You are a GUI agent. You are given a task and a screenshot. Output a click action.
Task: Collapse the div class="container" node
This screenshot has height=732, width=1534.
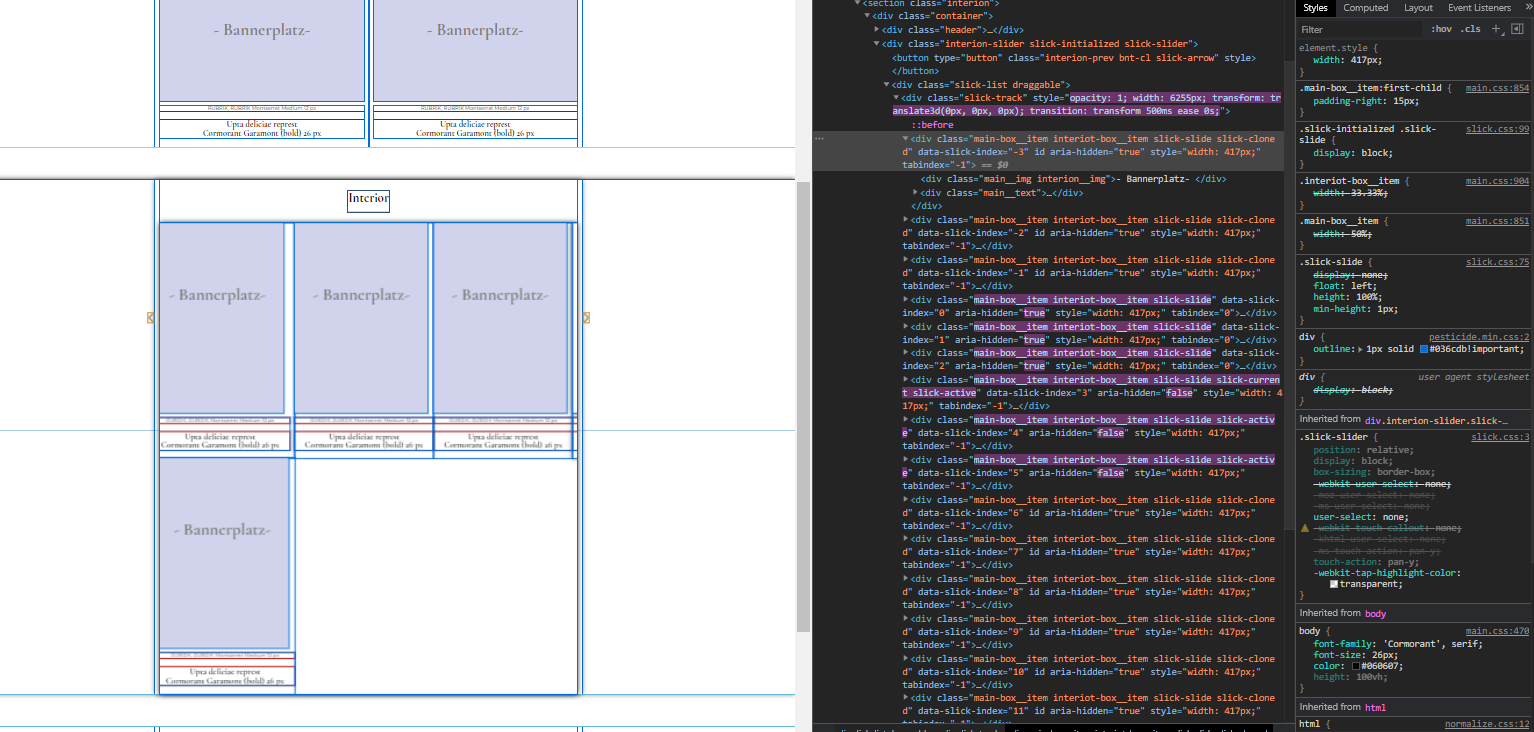point(866,16)
